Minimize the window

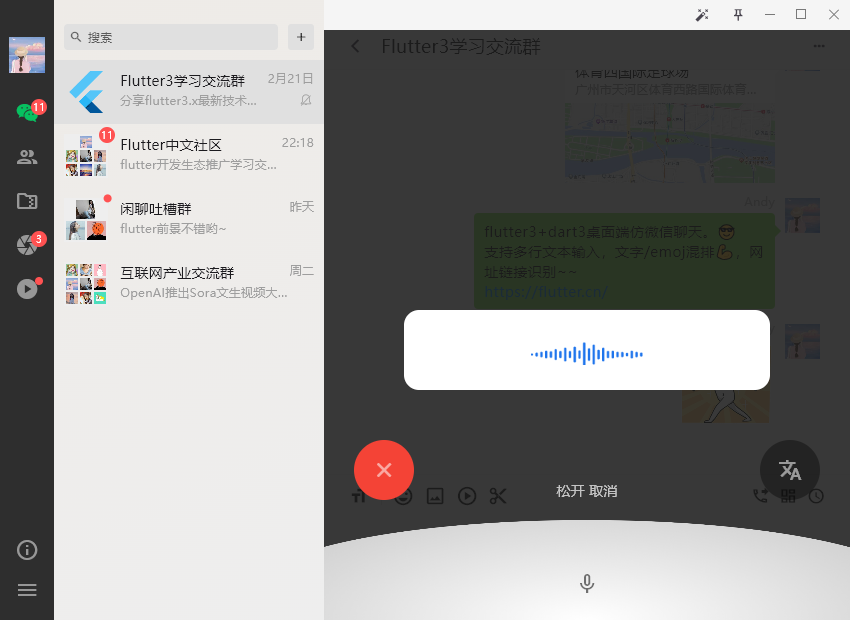tap(770, 15)
